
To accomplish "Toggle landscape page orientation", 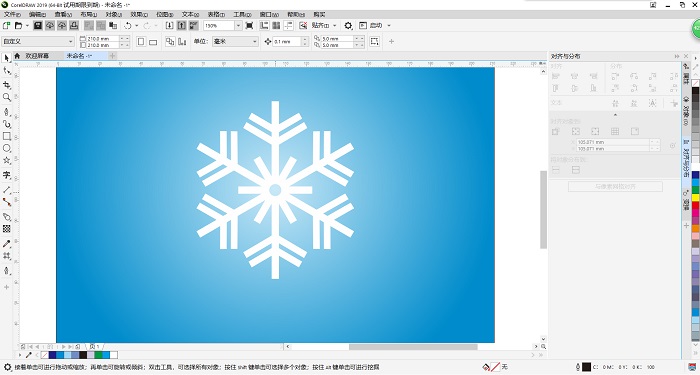I will pyautogui.click(x=153, y=42).
